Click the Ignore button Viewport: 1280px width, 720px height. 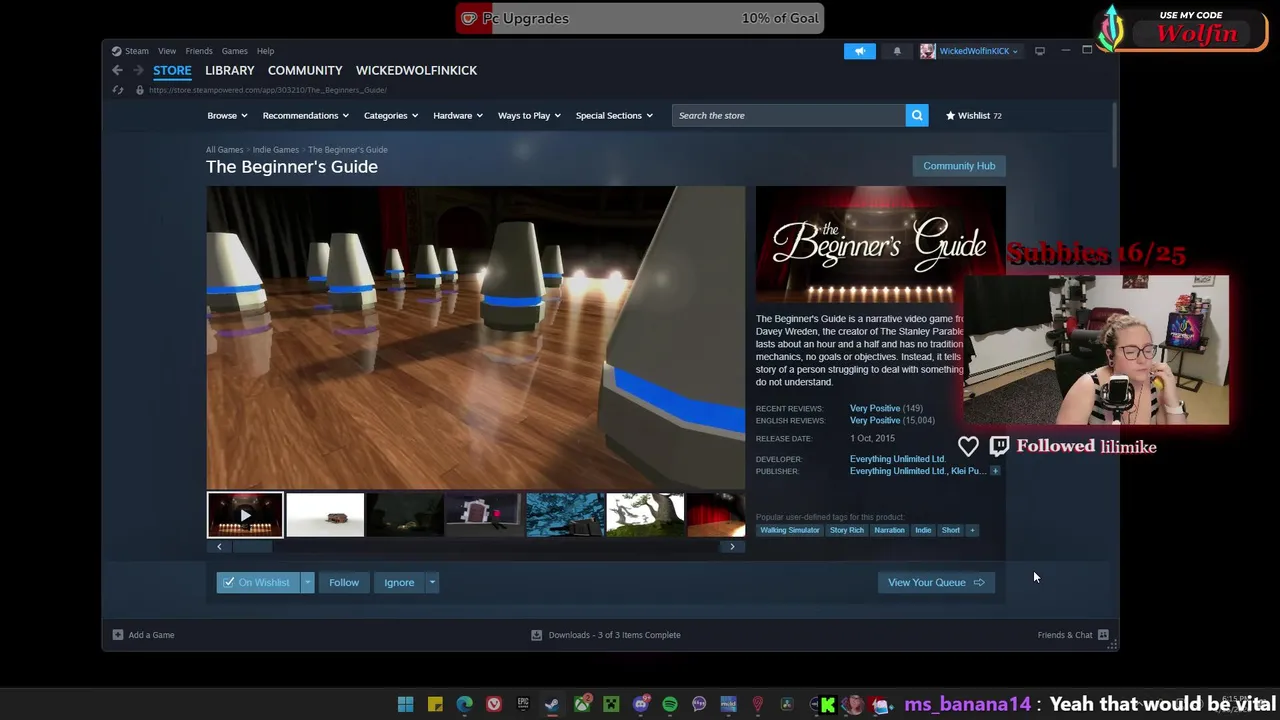coord(399,582)
